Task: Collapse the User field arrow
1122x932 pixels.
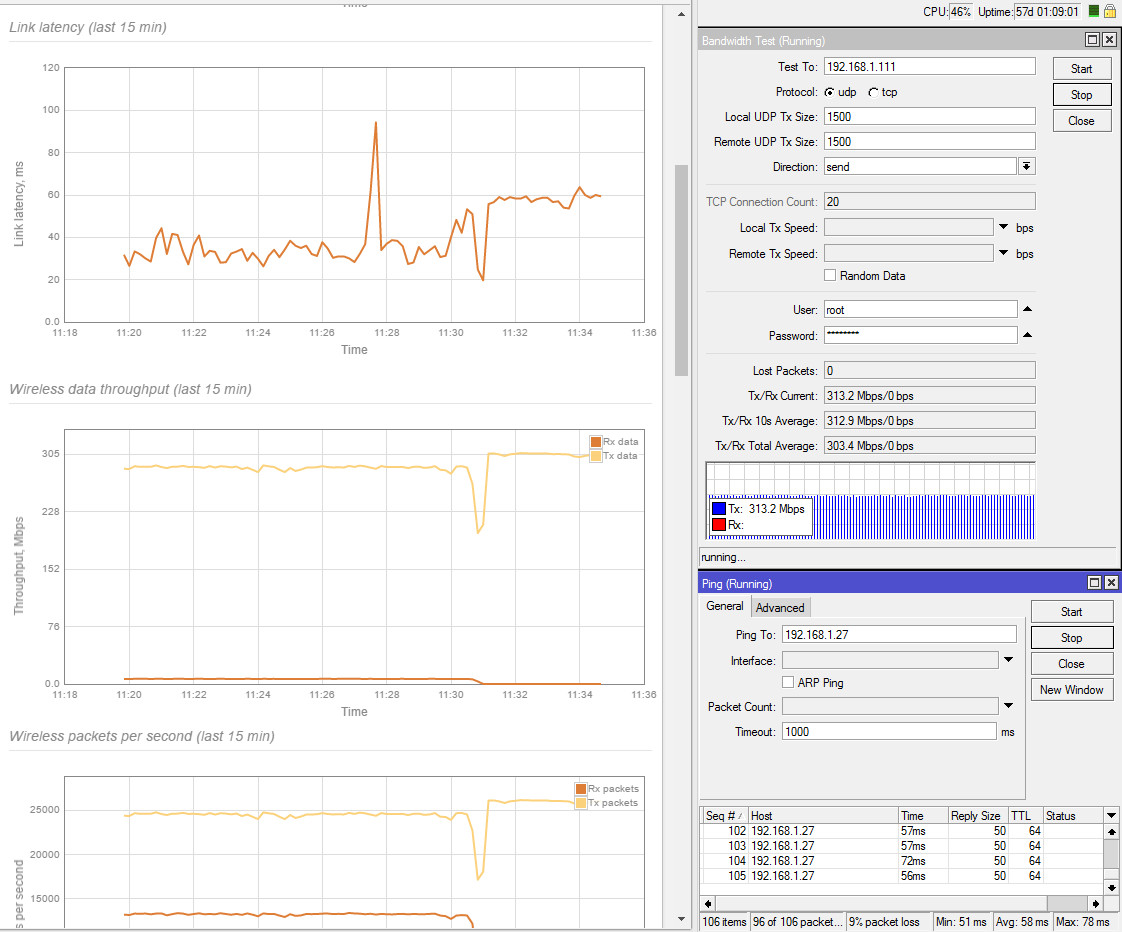Action: pyautogui.click(x=1028, y=309)
